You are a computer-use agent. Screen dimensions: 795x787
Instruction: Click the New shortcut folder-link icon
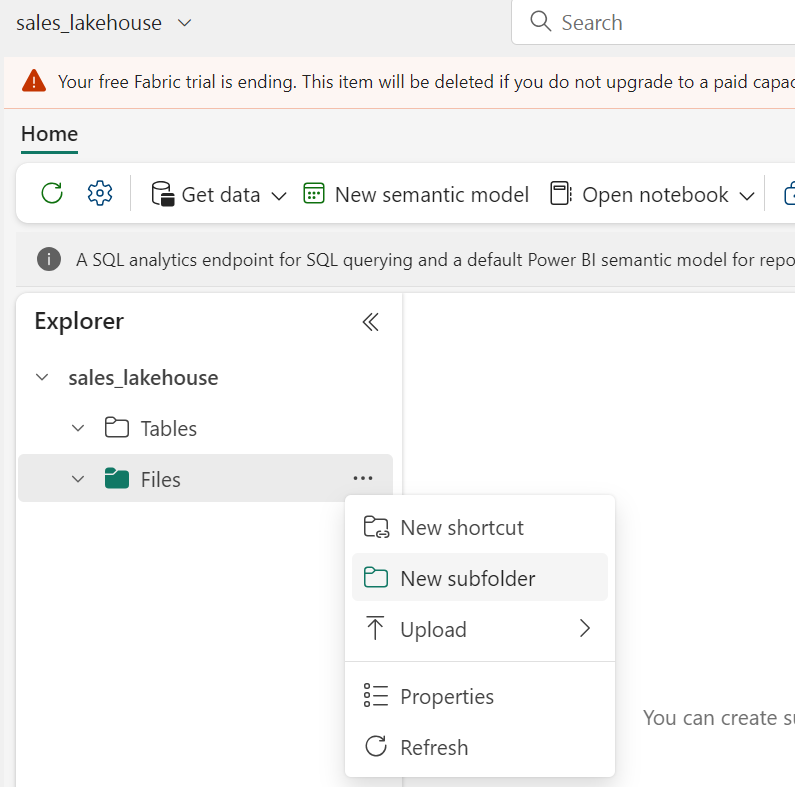(376, 527)
